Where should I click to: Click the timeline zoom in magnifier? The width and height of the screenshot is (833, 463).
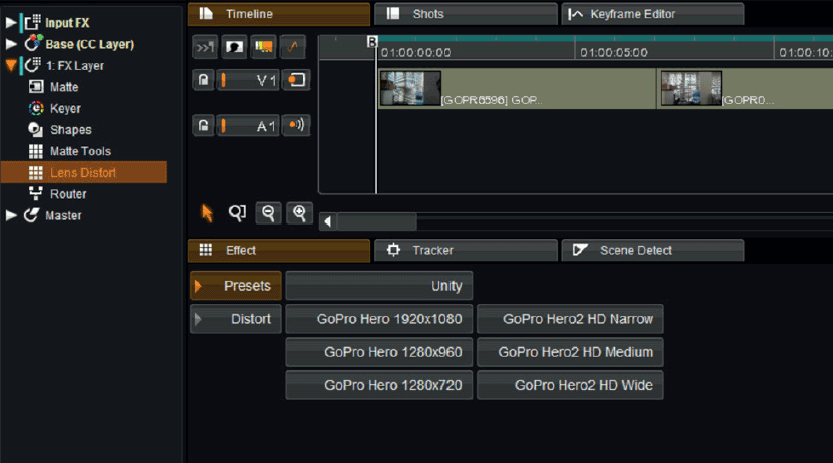click(299, 213)
